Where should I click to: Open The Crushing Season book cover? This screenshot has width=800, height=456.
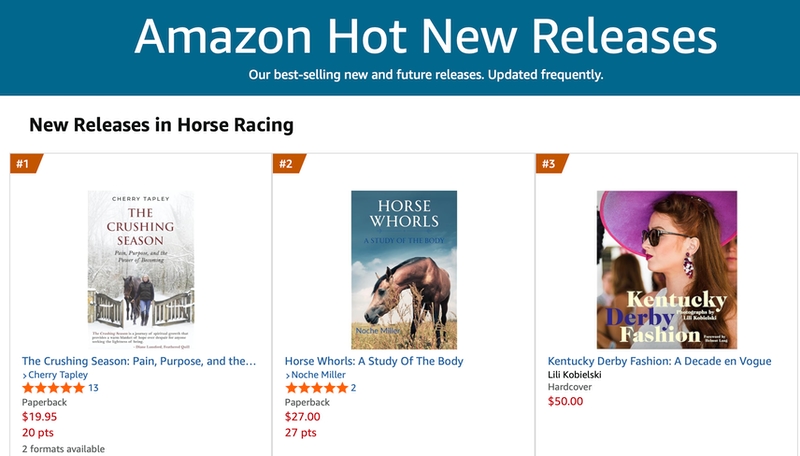coord(140,270)
